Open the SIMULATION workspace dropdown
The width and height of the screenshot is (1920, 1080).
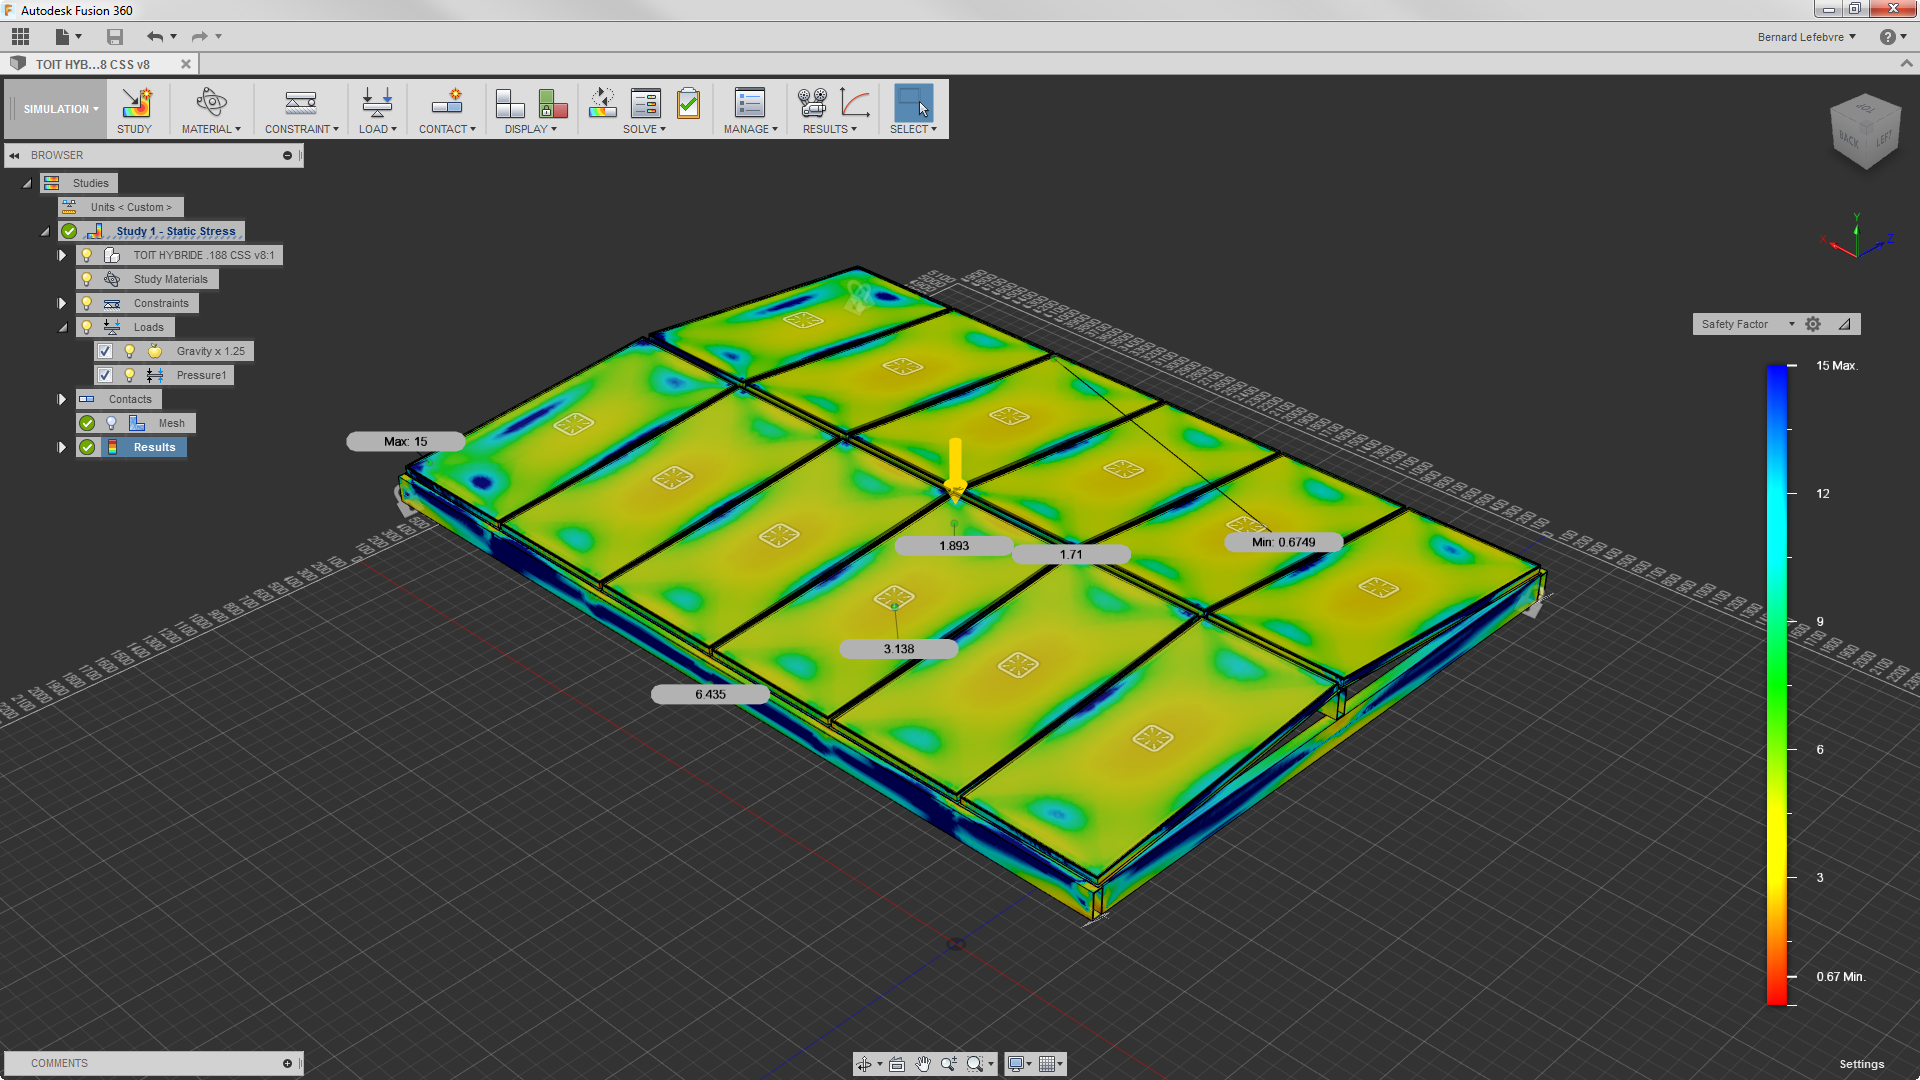pos(61,109)
